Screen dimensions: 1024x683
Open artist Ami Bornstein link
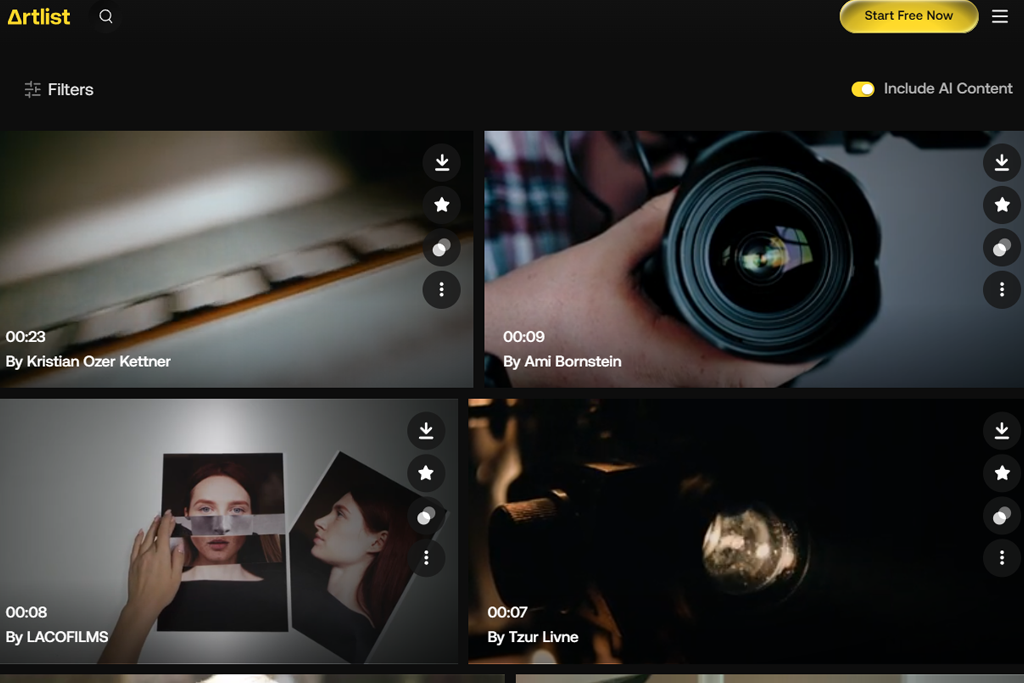573,361
